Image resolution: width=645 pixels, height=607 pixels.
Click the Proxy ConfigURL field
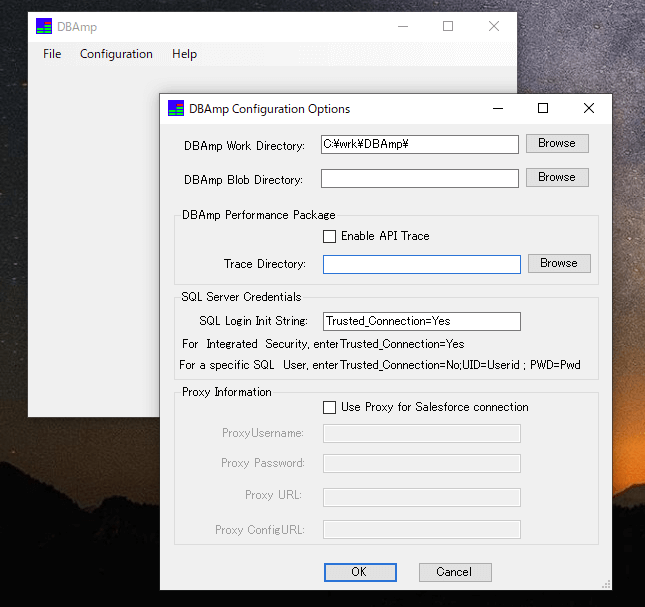point(422,529)
